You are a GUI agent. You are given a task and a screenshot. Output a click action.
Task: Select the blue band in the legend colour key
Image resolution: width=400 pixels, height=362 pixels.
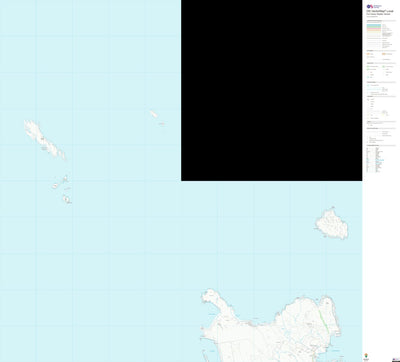click(x=374, y=26)
